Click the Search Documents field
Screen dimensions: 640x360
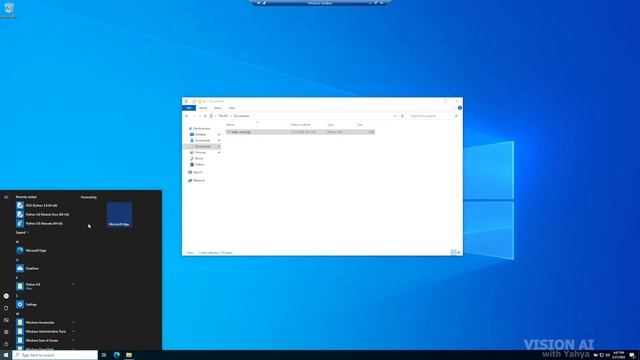(433, 116)
